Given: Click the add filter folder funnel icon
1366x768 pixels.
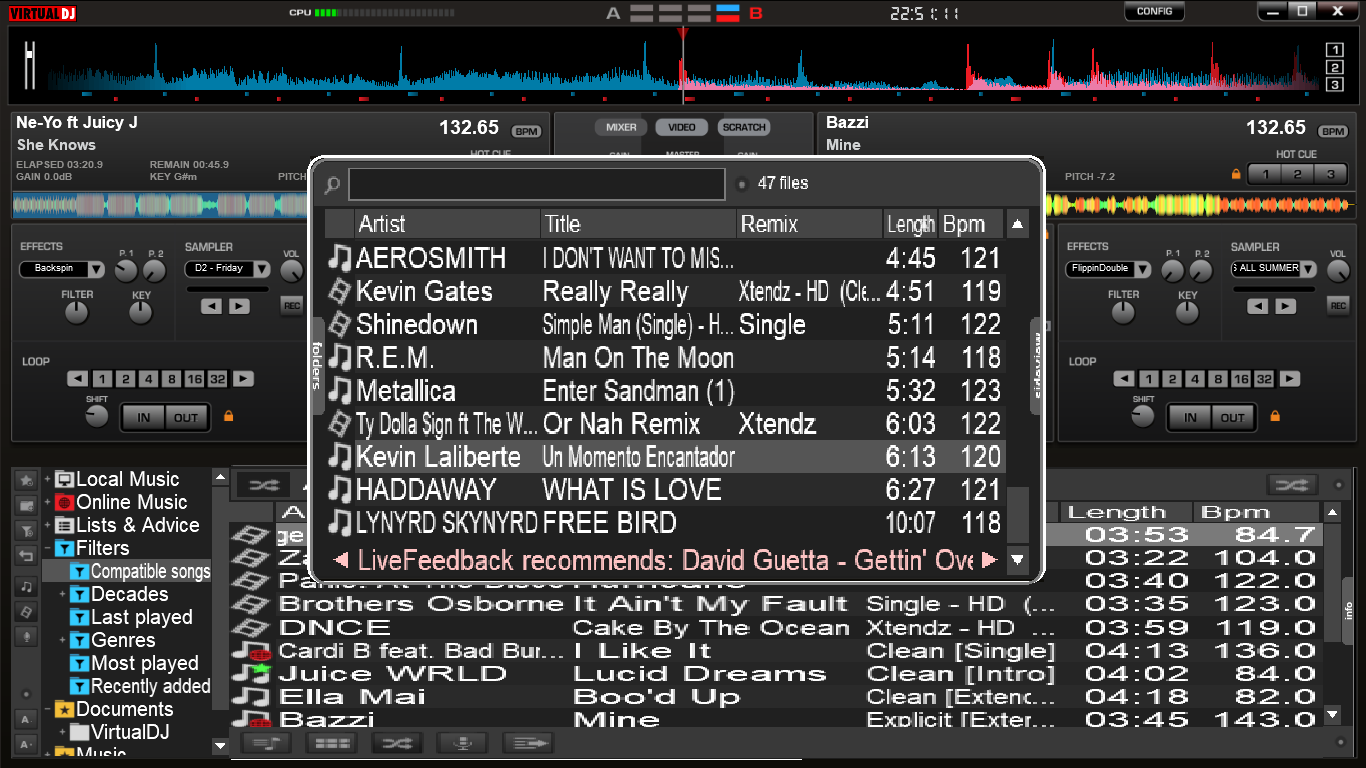Looking at the screenshot, I should [x=26, y=530].
